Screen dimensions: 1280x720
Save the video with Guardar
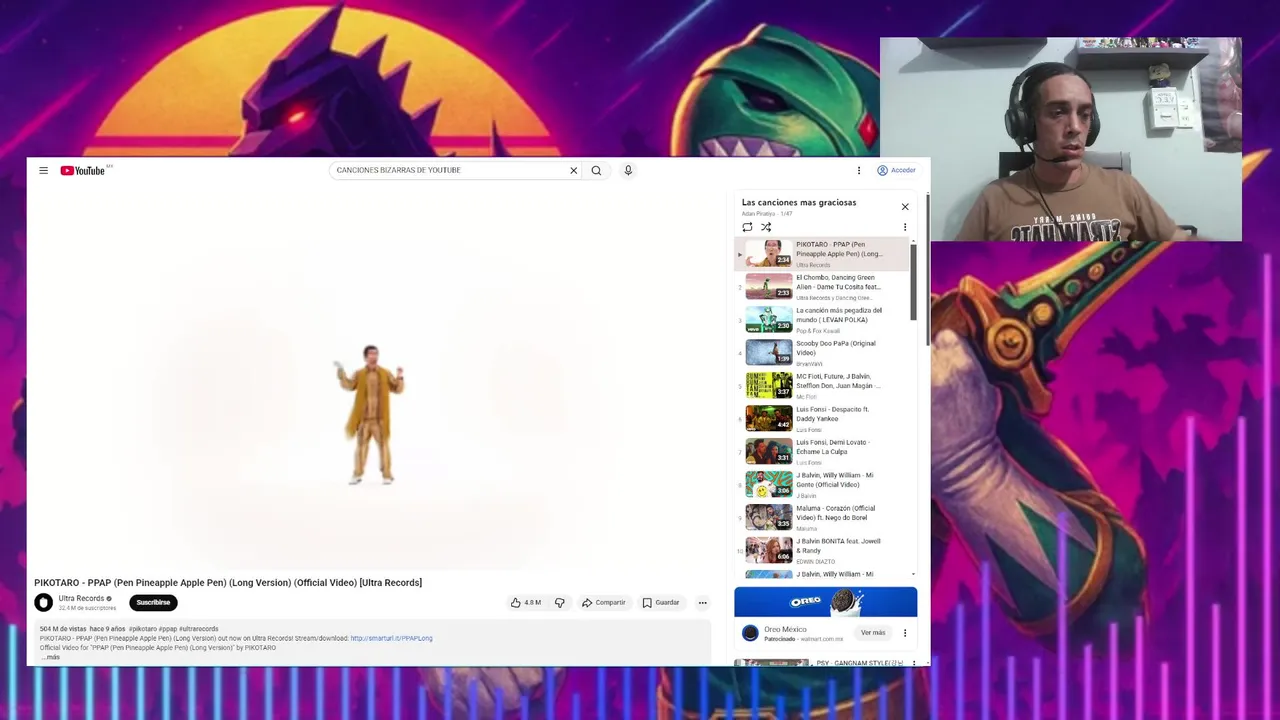[x=661, y=603]
